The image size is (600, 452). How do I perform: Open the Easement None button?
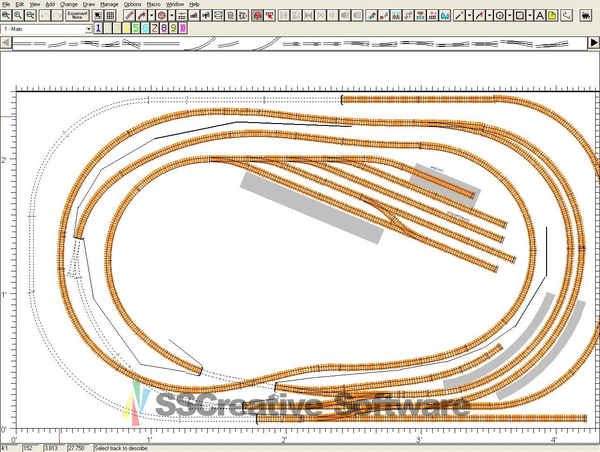click(78, 16)
